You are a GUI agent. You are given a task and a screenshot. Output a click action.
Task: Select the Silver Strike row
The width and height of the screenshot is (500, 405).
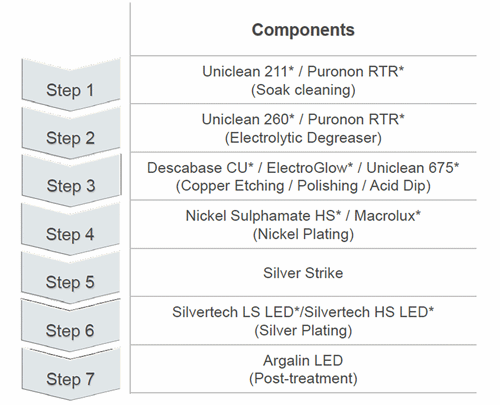[x=303, y=273]
